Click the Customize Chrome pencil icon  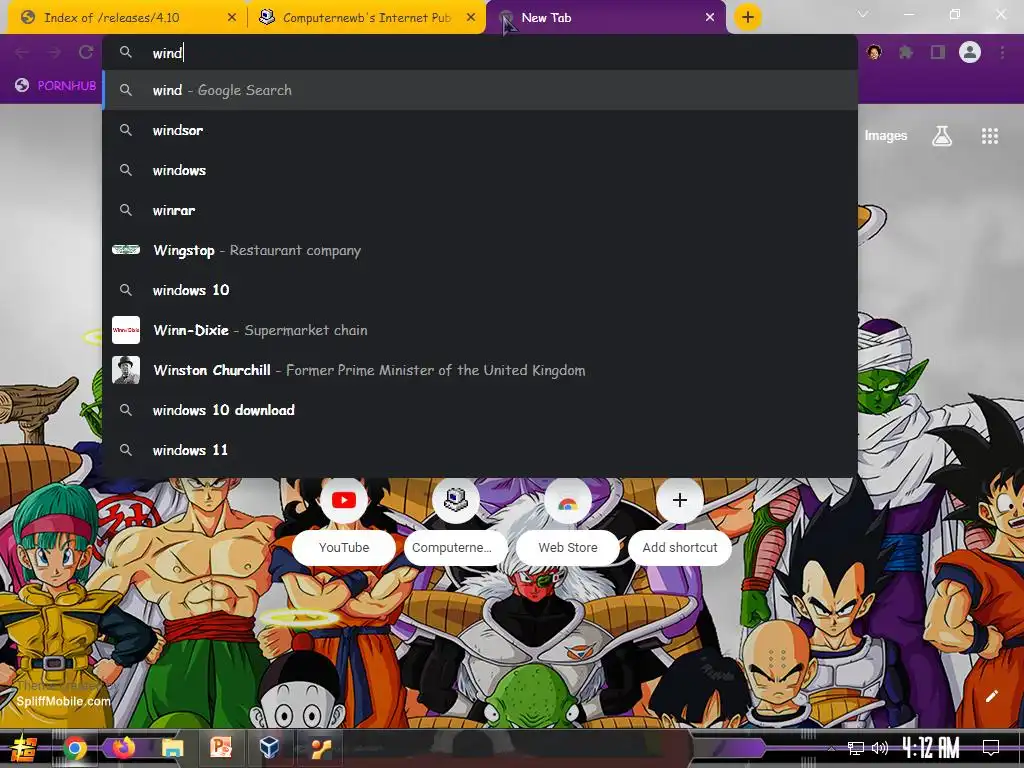tap(991, 696)
